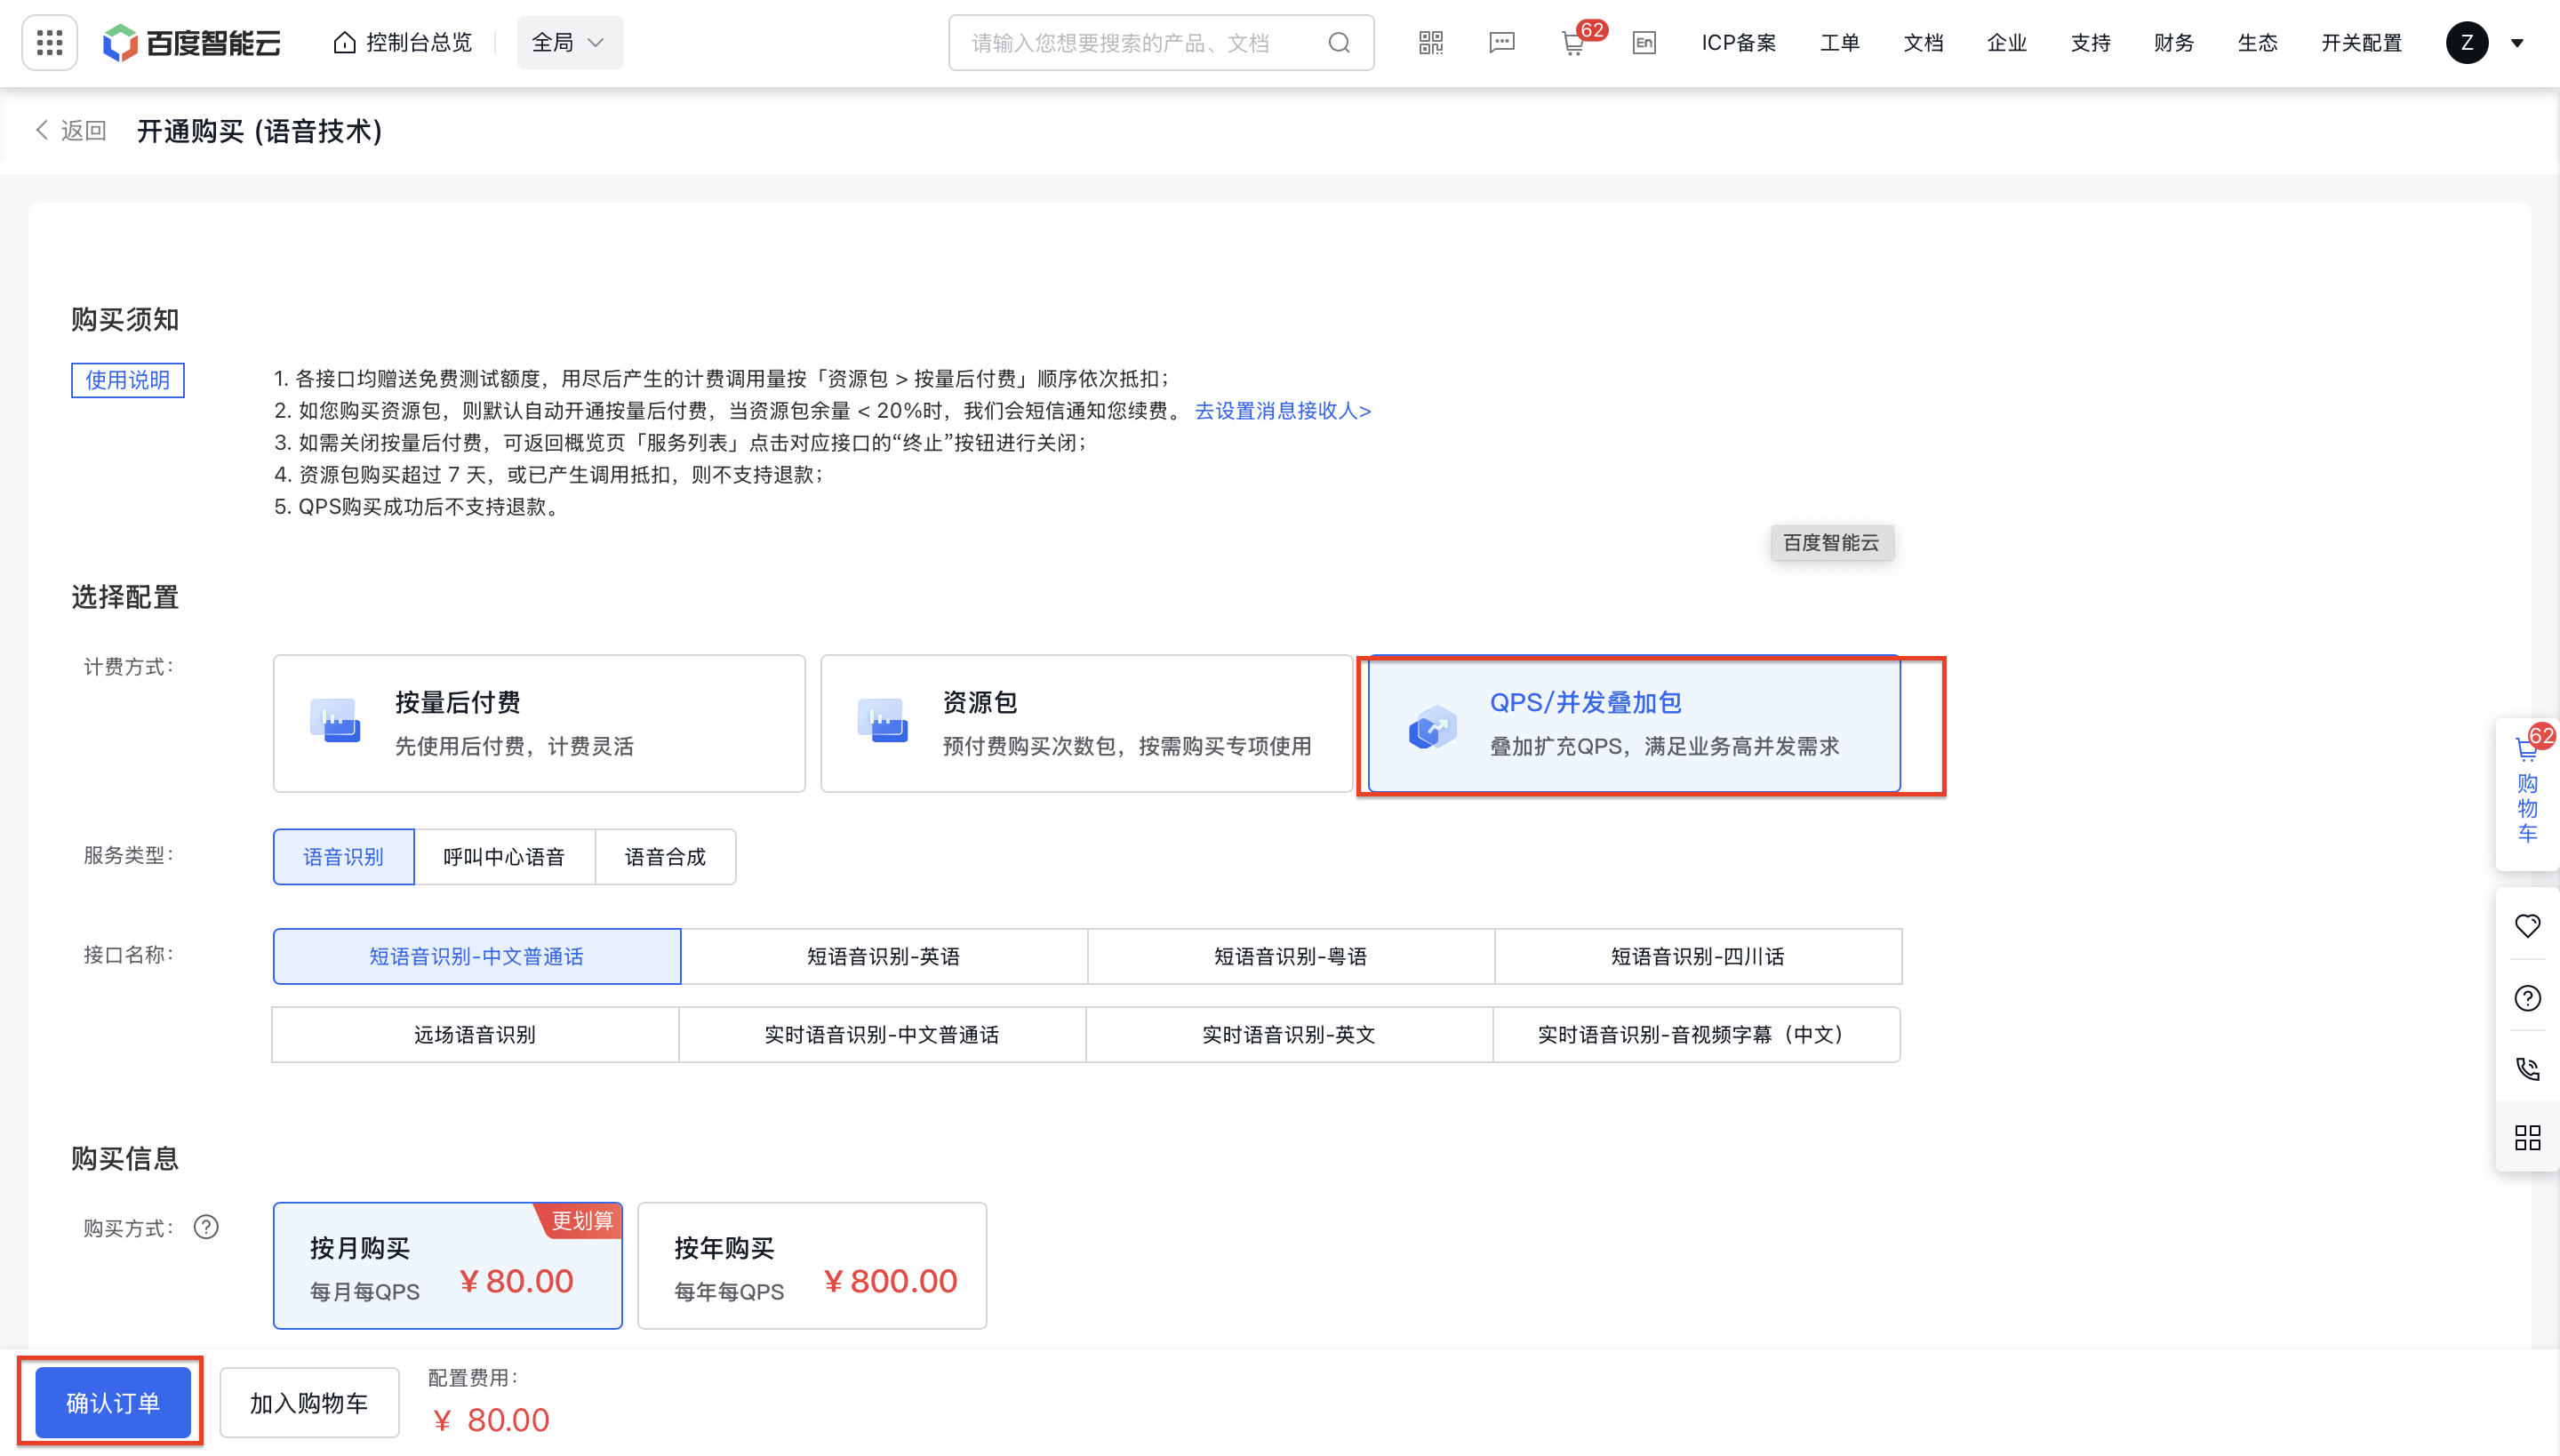Click help icon next to 购买方式

click(x=206, y=1227)
